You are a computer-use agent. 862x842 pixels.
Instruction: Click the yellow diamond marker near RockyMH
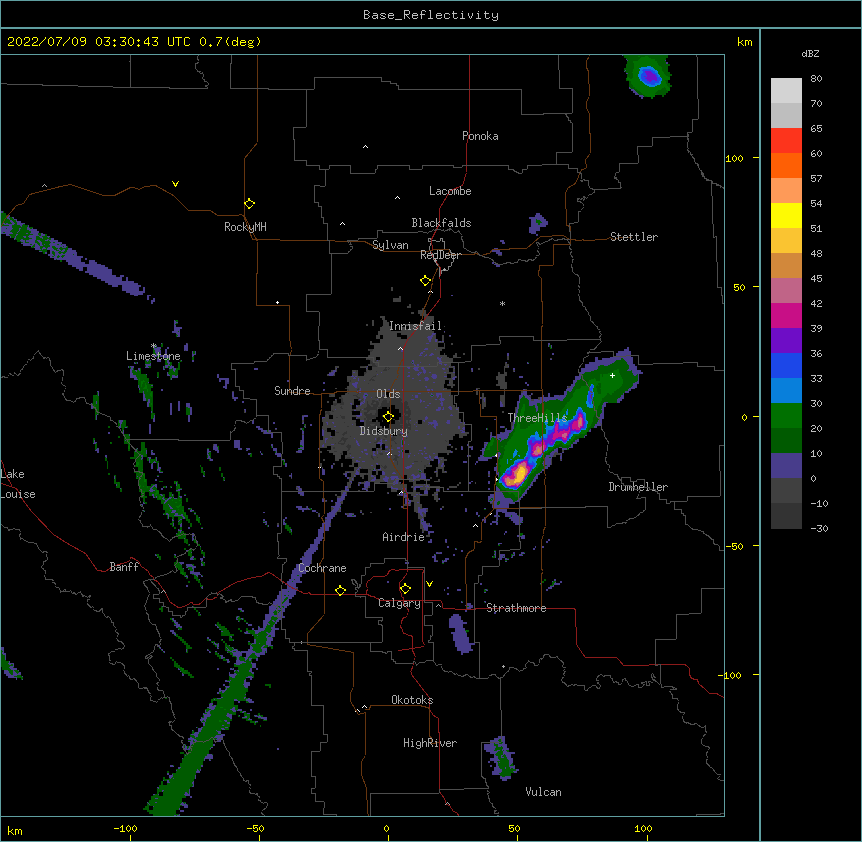249,204
